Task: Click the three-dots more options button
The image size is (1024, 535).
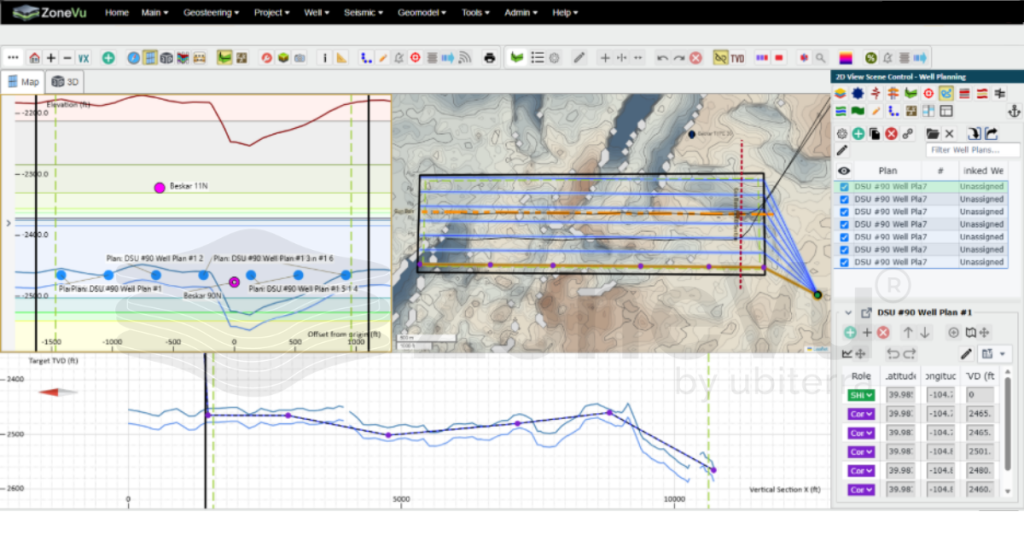Action: click(12, 58)
